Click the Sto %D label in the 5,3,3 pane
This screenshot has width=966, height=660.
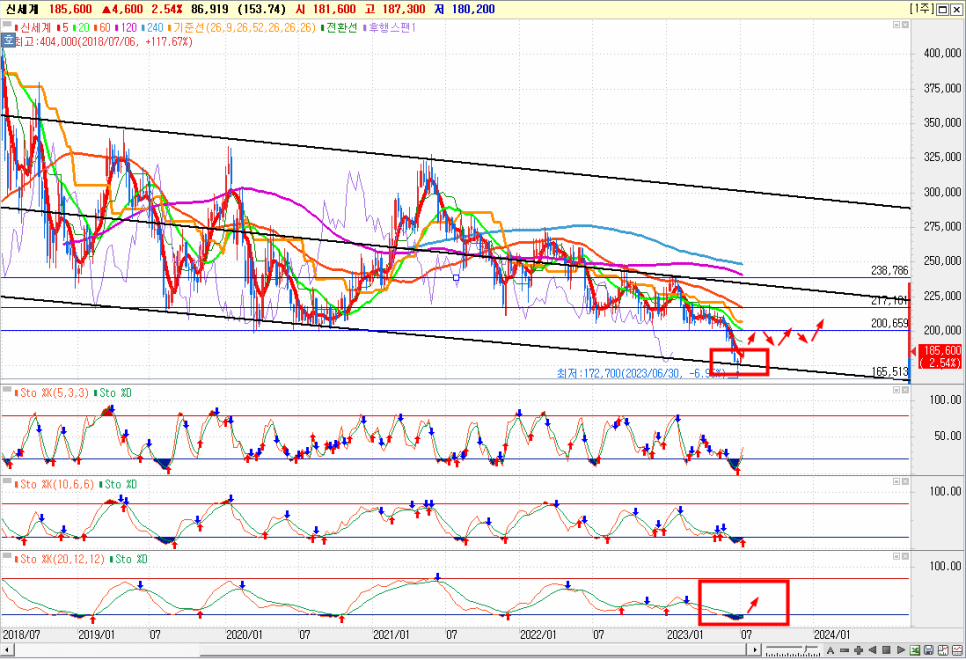tap(115, 393)
